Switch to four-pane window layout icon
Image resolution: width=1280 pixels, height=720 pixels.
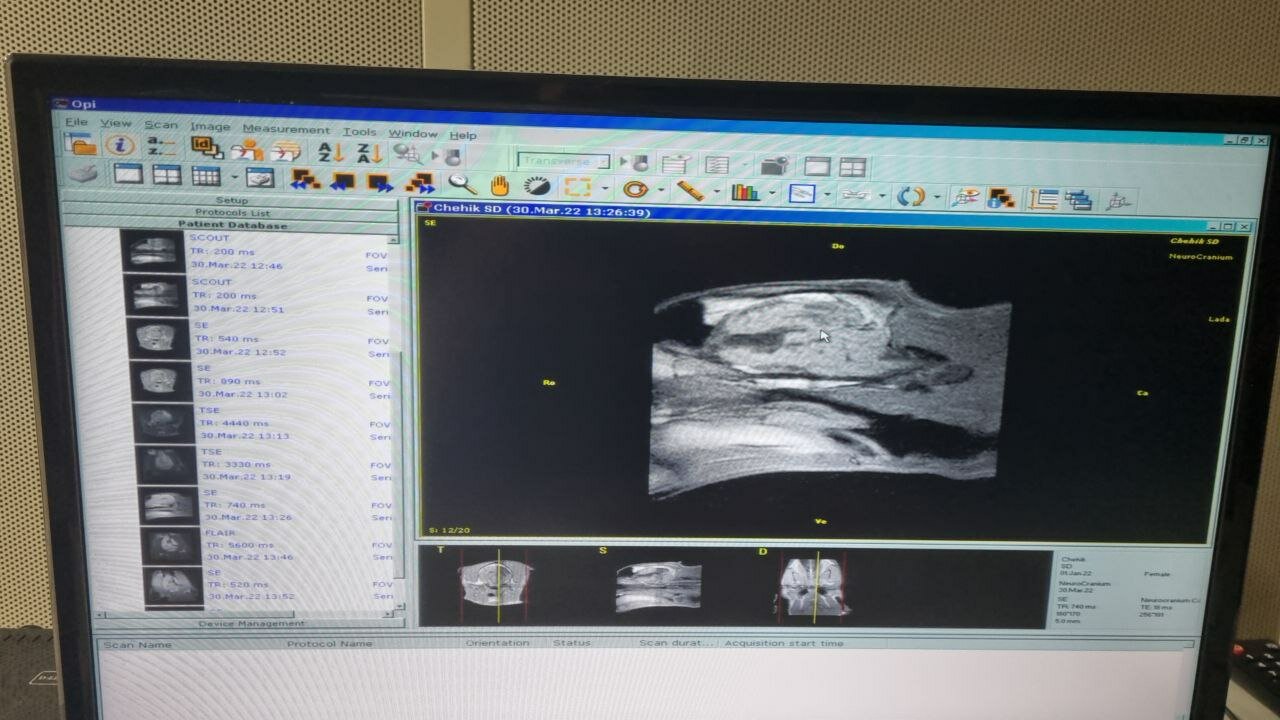coord(166,175)
